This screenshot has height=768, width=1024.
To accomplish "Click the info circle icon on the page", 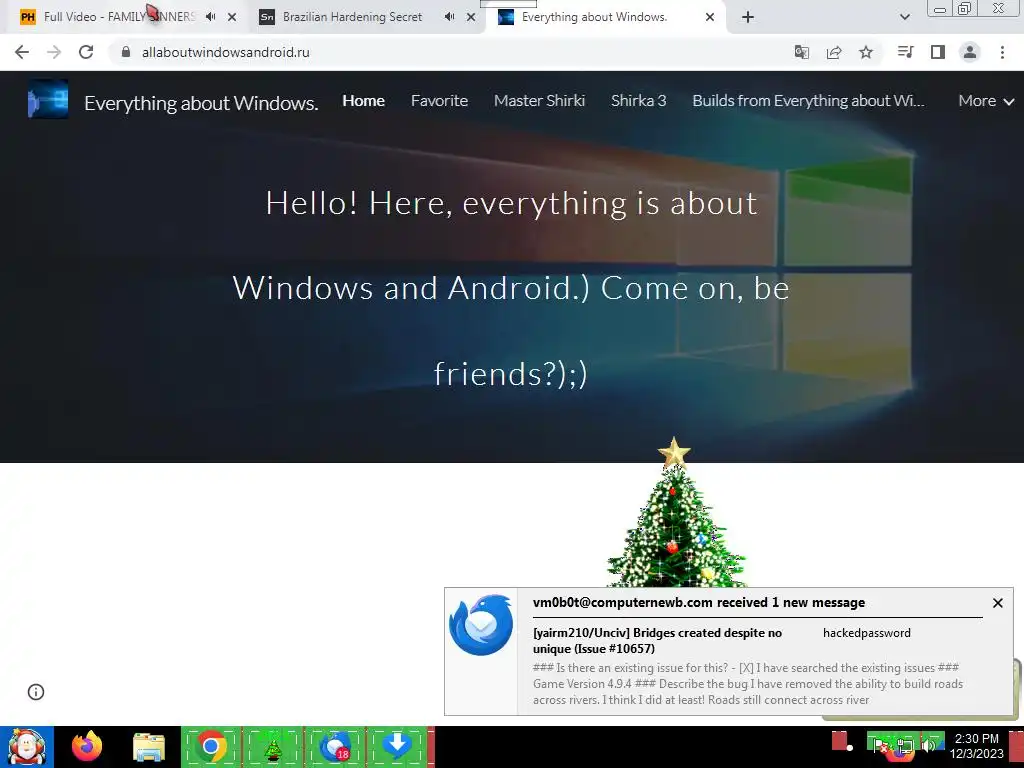I will point(36,692).
